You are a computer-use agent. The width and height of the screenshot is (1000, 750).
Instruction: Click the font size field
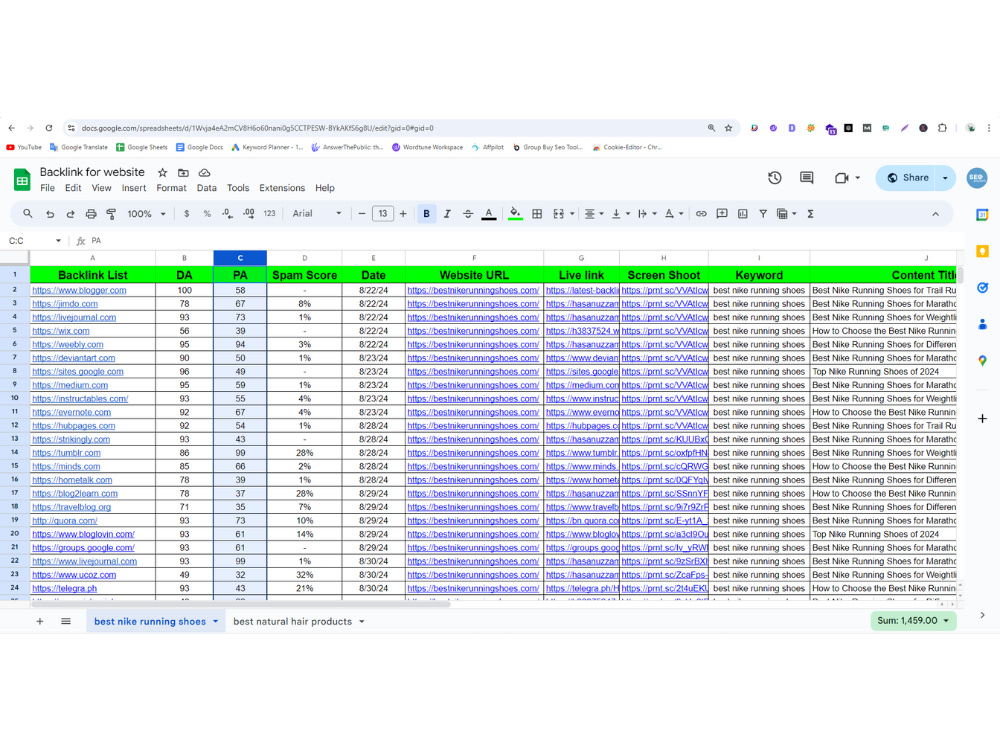(383, 214)
